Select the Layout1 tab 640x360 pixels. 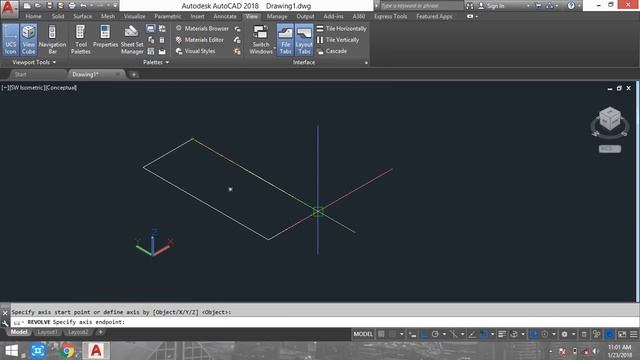[x=47, y=332]
